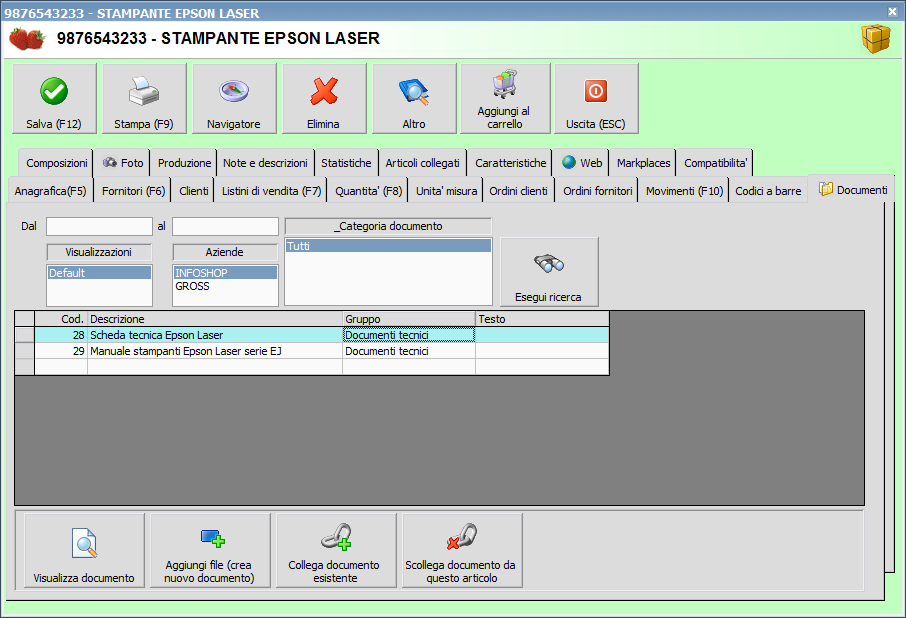Image resolution: width=906 pixels, height=618 pixels.
Task: Switch to Ordini fornitori tab
Action: (x=597, y=191)
